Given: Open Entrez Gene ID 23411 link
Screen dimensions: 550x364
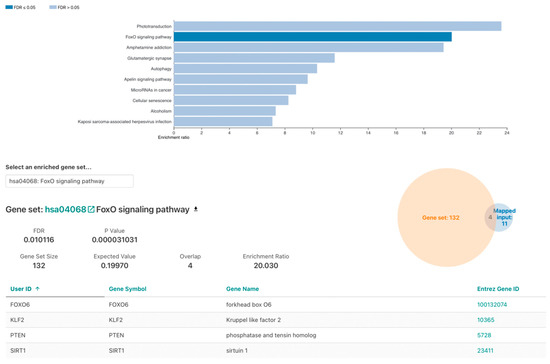Looking at the screenshot, I should 485,350.
